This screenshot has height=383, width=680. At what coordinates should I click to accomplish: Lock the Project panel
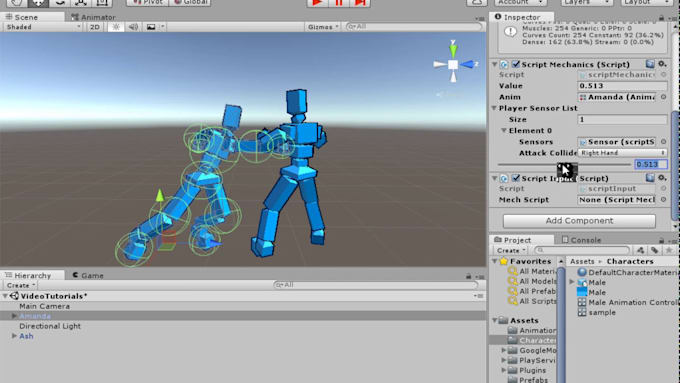point(661,240)
